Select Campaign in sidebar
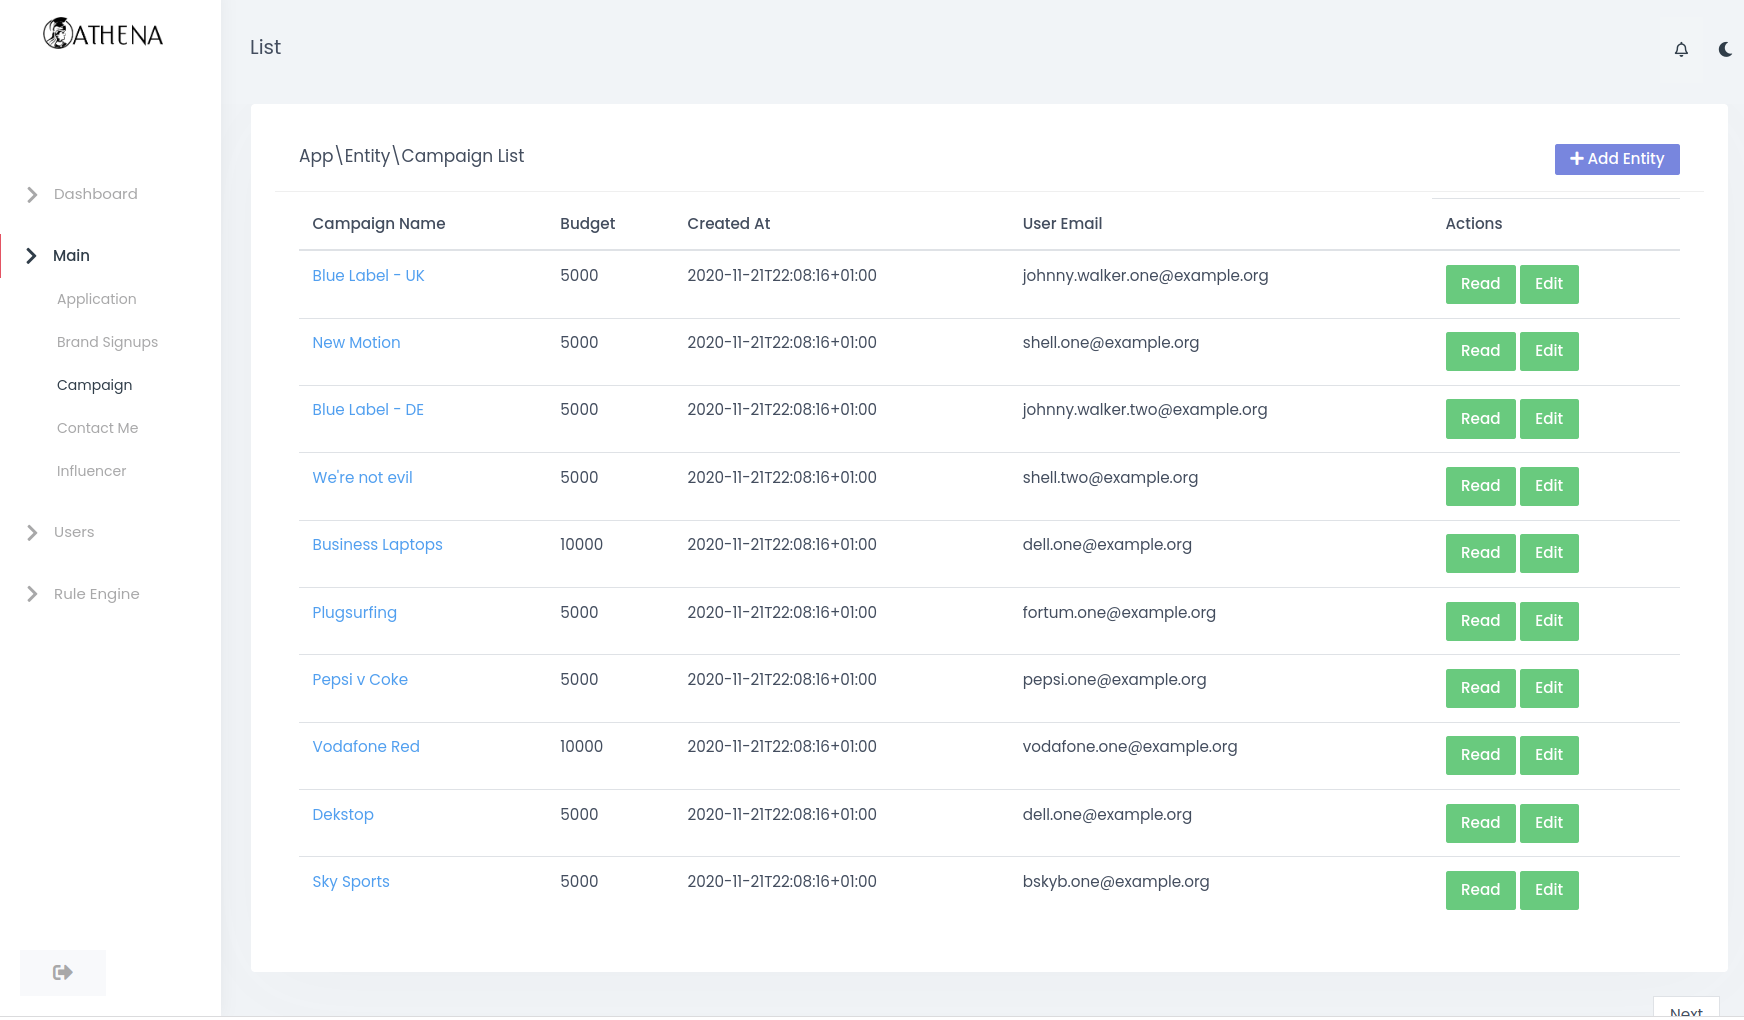This screenshot has height=1020, width=1744. [94, 385]
